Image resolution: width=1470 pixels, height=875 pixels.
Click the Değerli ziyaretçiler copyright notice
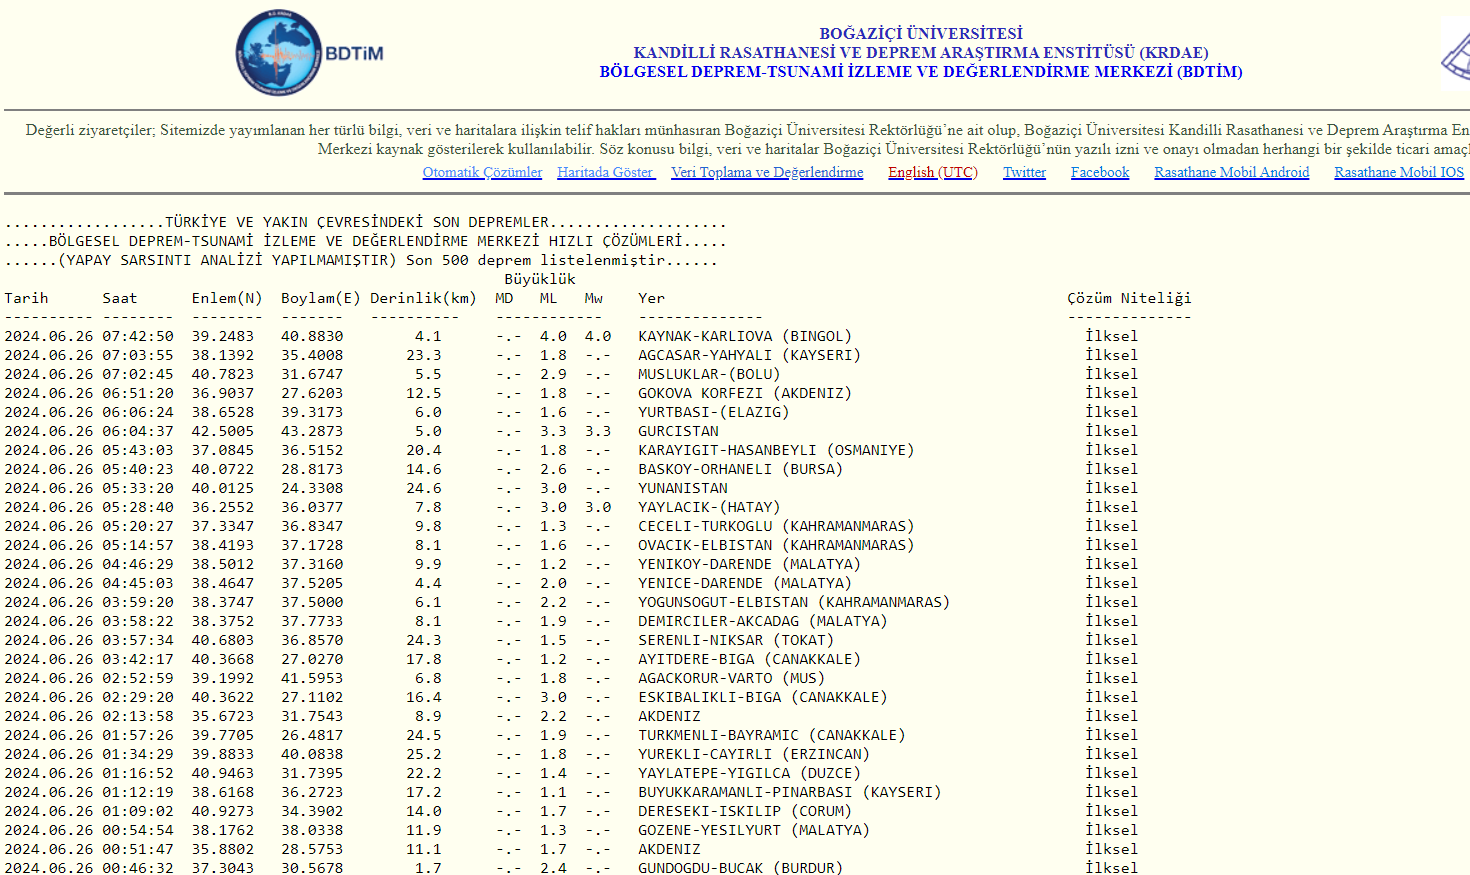(x=748, y=139)
